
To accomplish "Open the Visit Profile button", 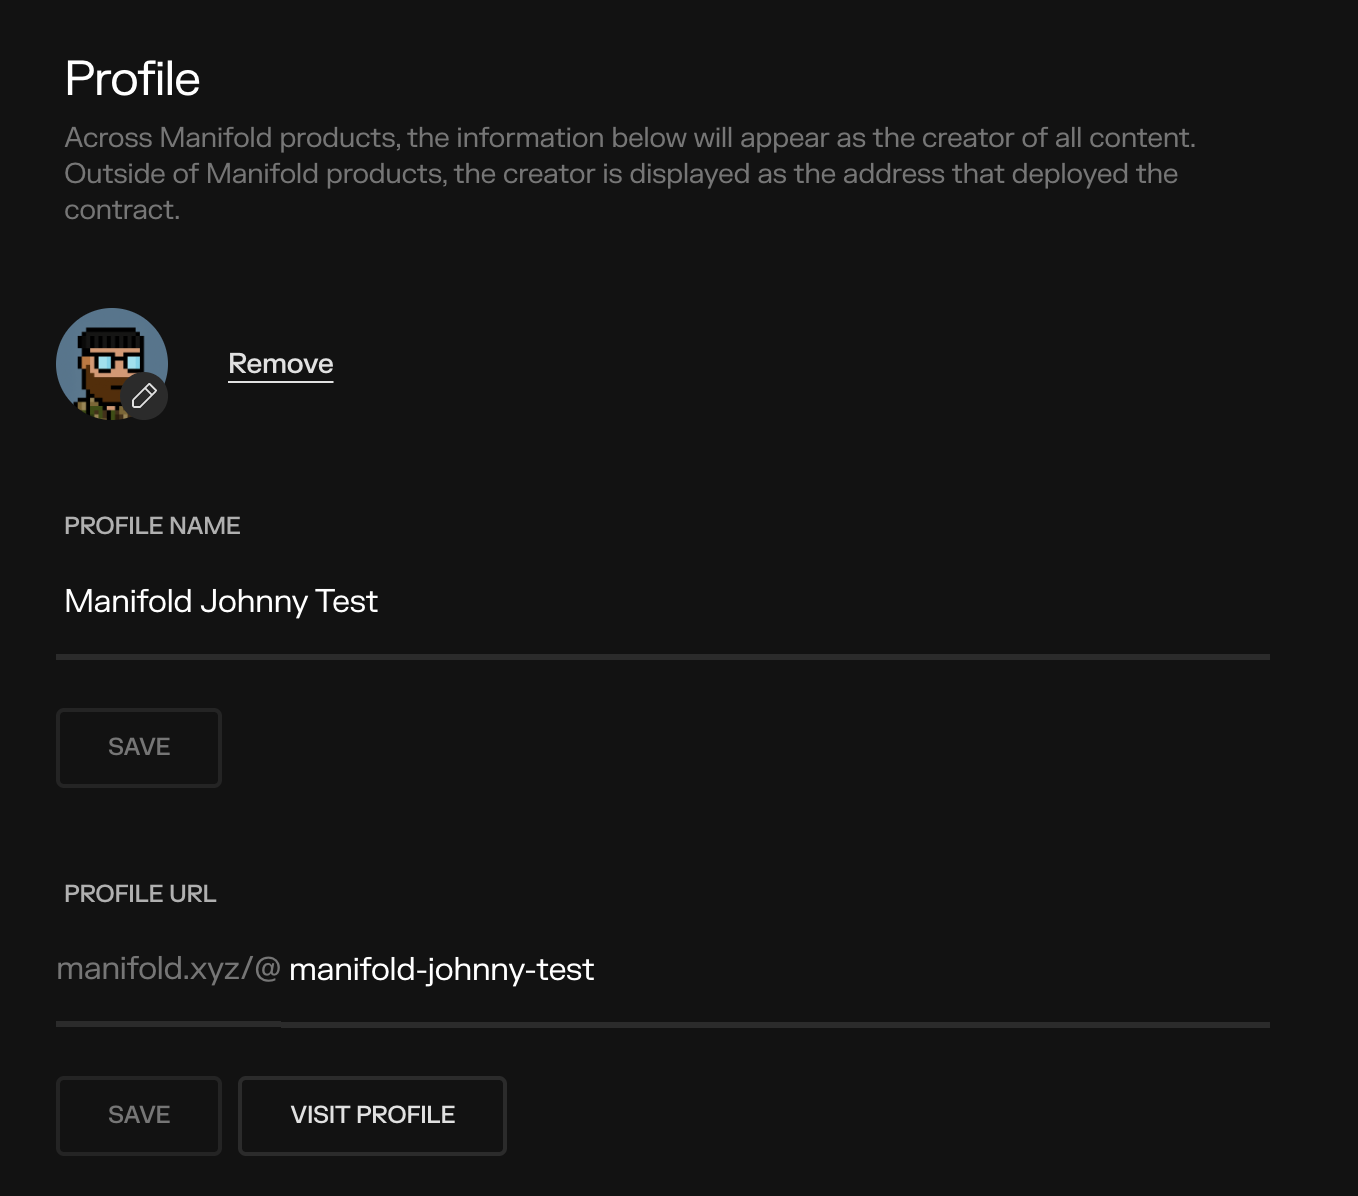I will point(372,1115).
